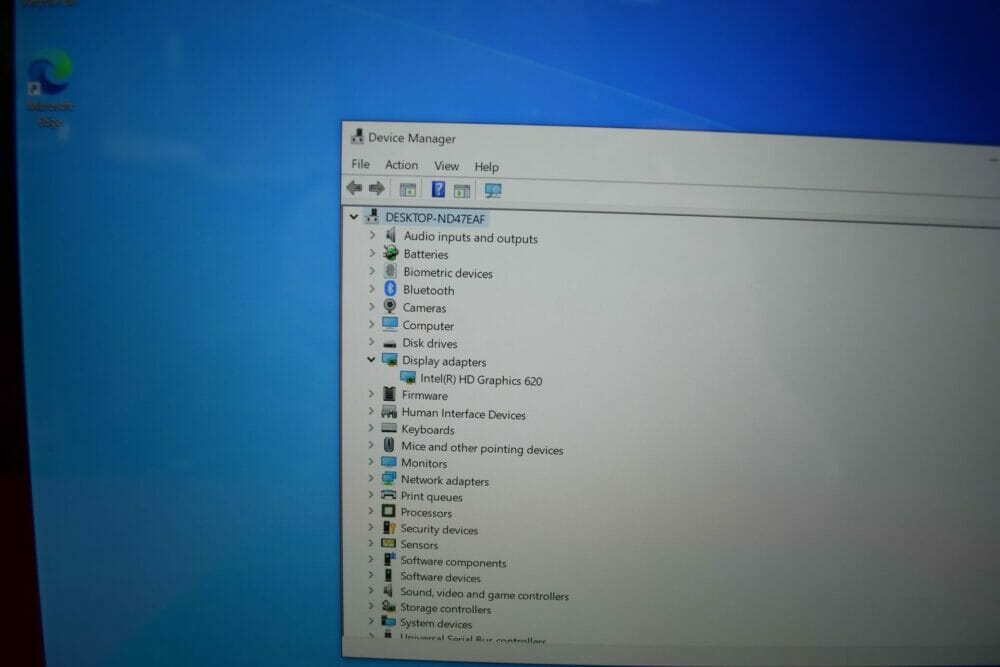Click the System devices folder icon
This screenshot has width=1000, height=667.
tap(388, 621)
